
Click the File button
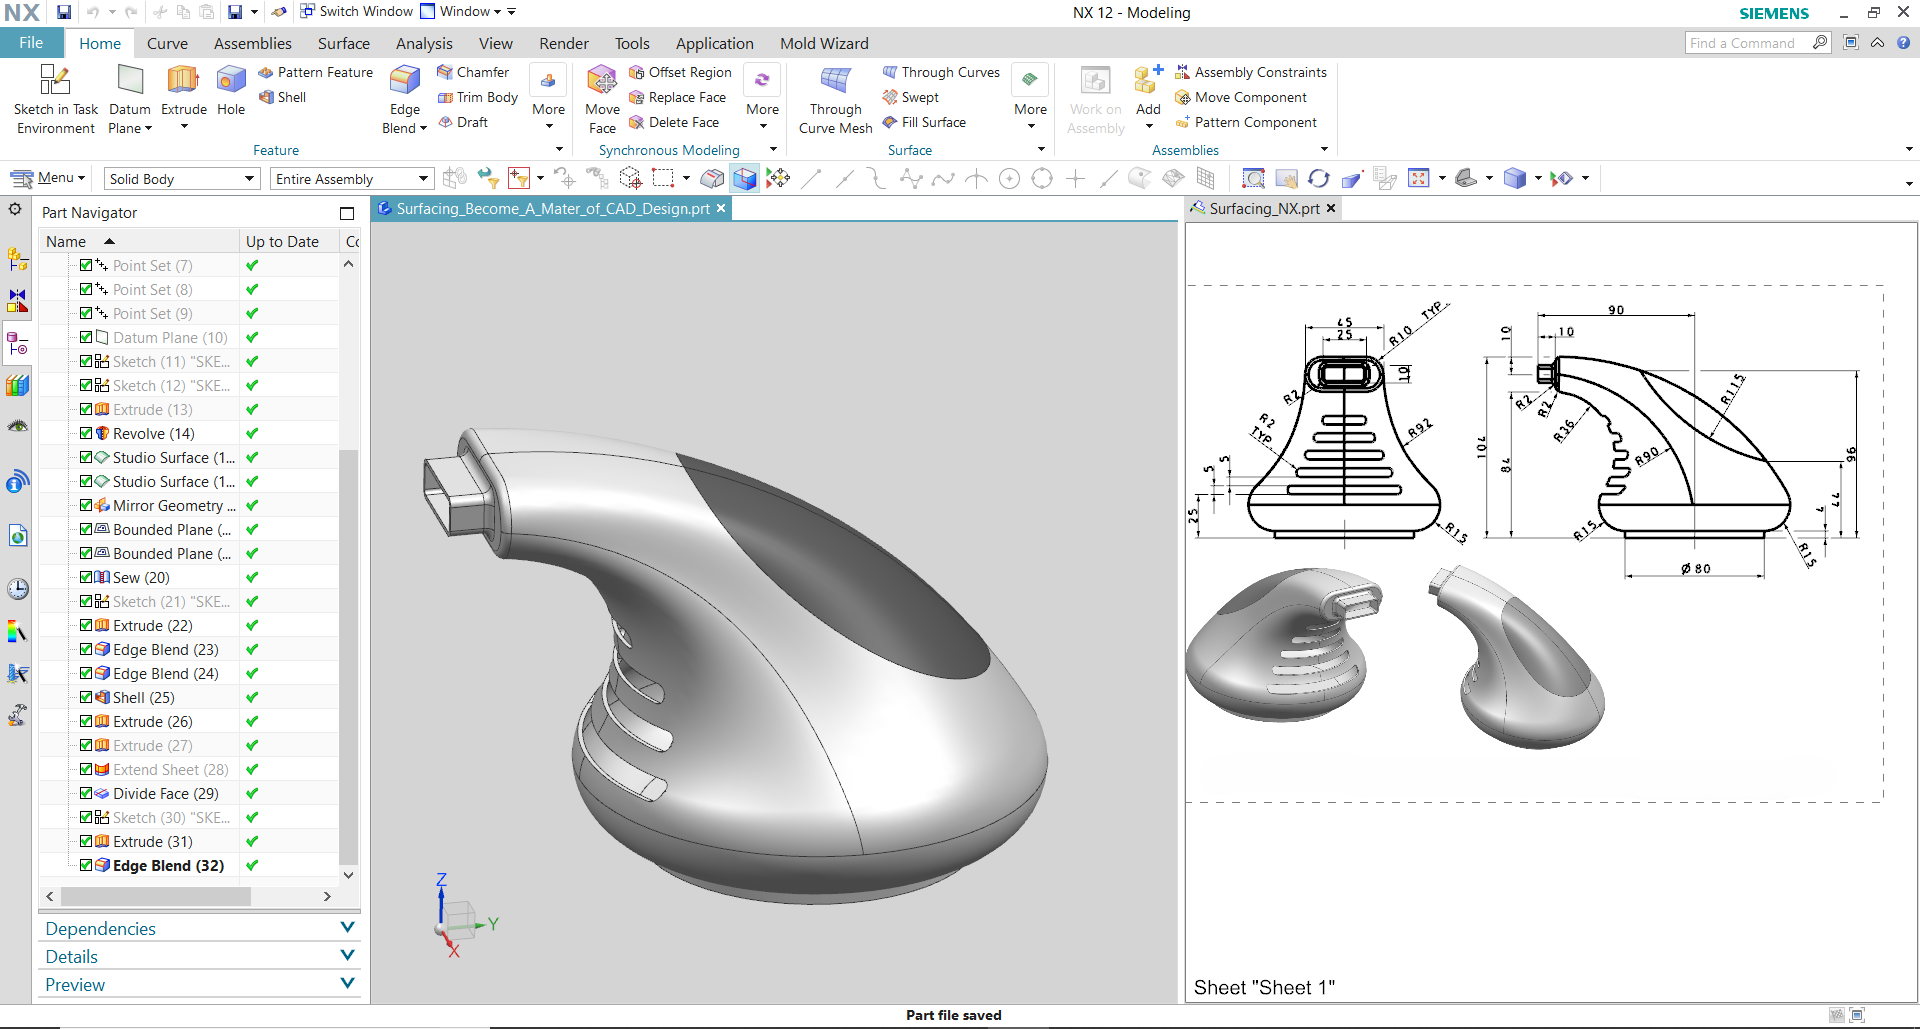point(31,43)
